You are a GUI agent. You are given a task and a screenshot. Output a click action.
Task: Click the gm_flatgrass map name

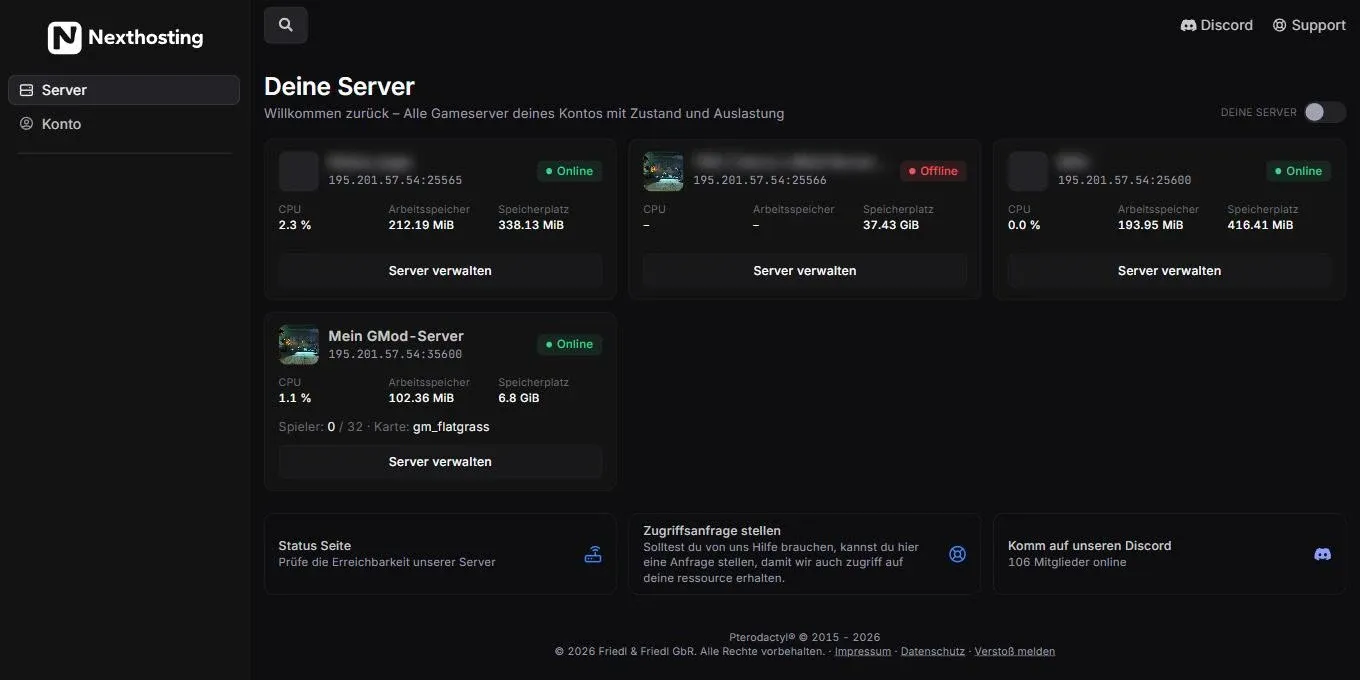point(451,427)
